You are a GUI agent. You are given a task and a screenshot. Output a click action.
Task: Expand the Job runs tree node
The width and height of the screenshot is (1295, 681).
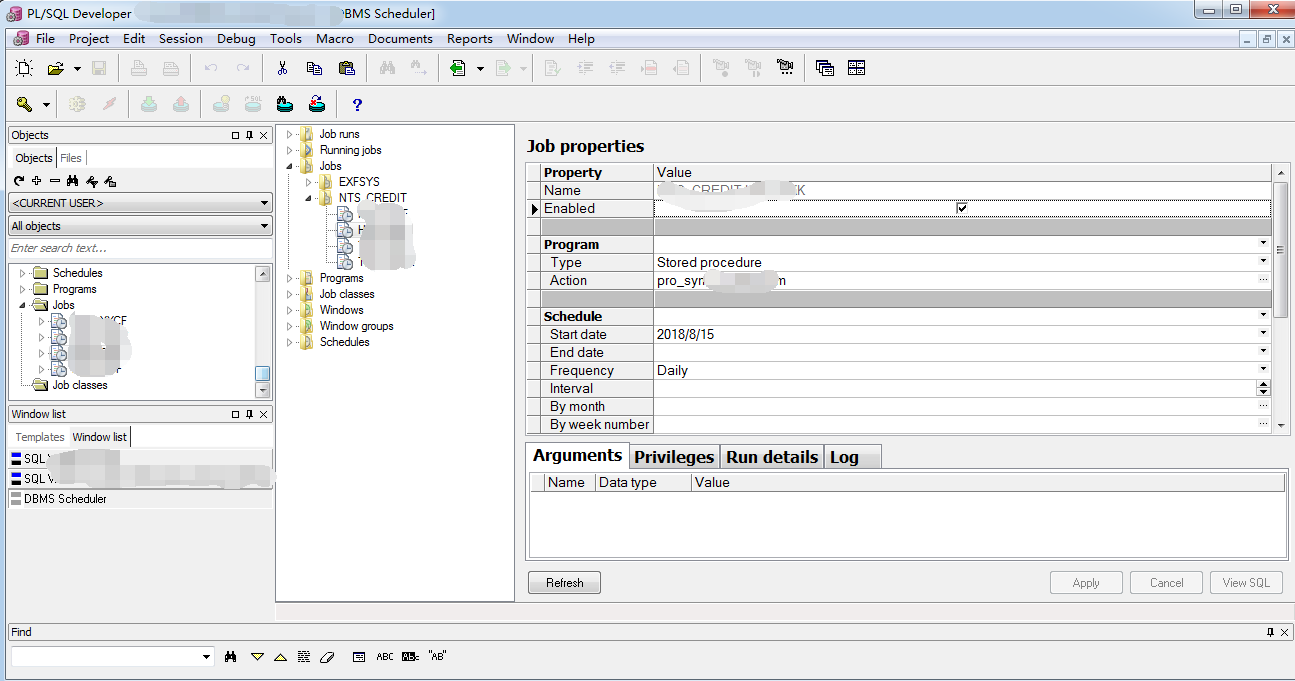click(x=291, y=134)
